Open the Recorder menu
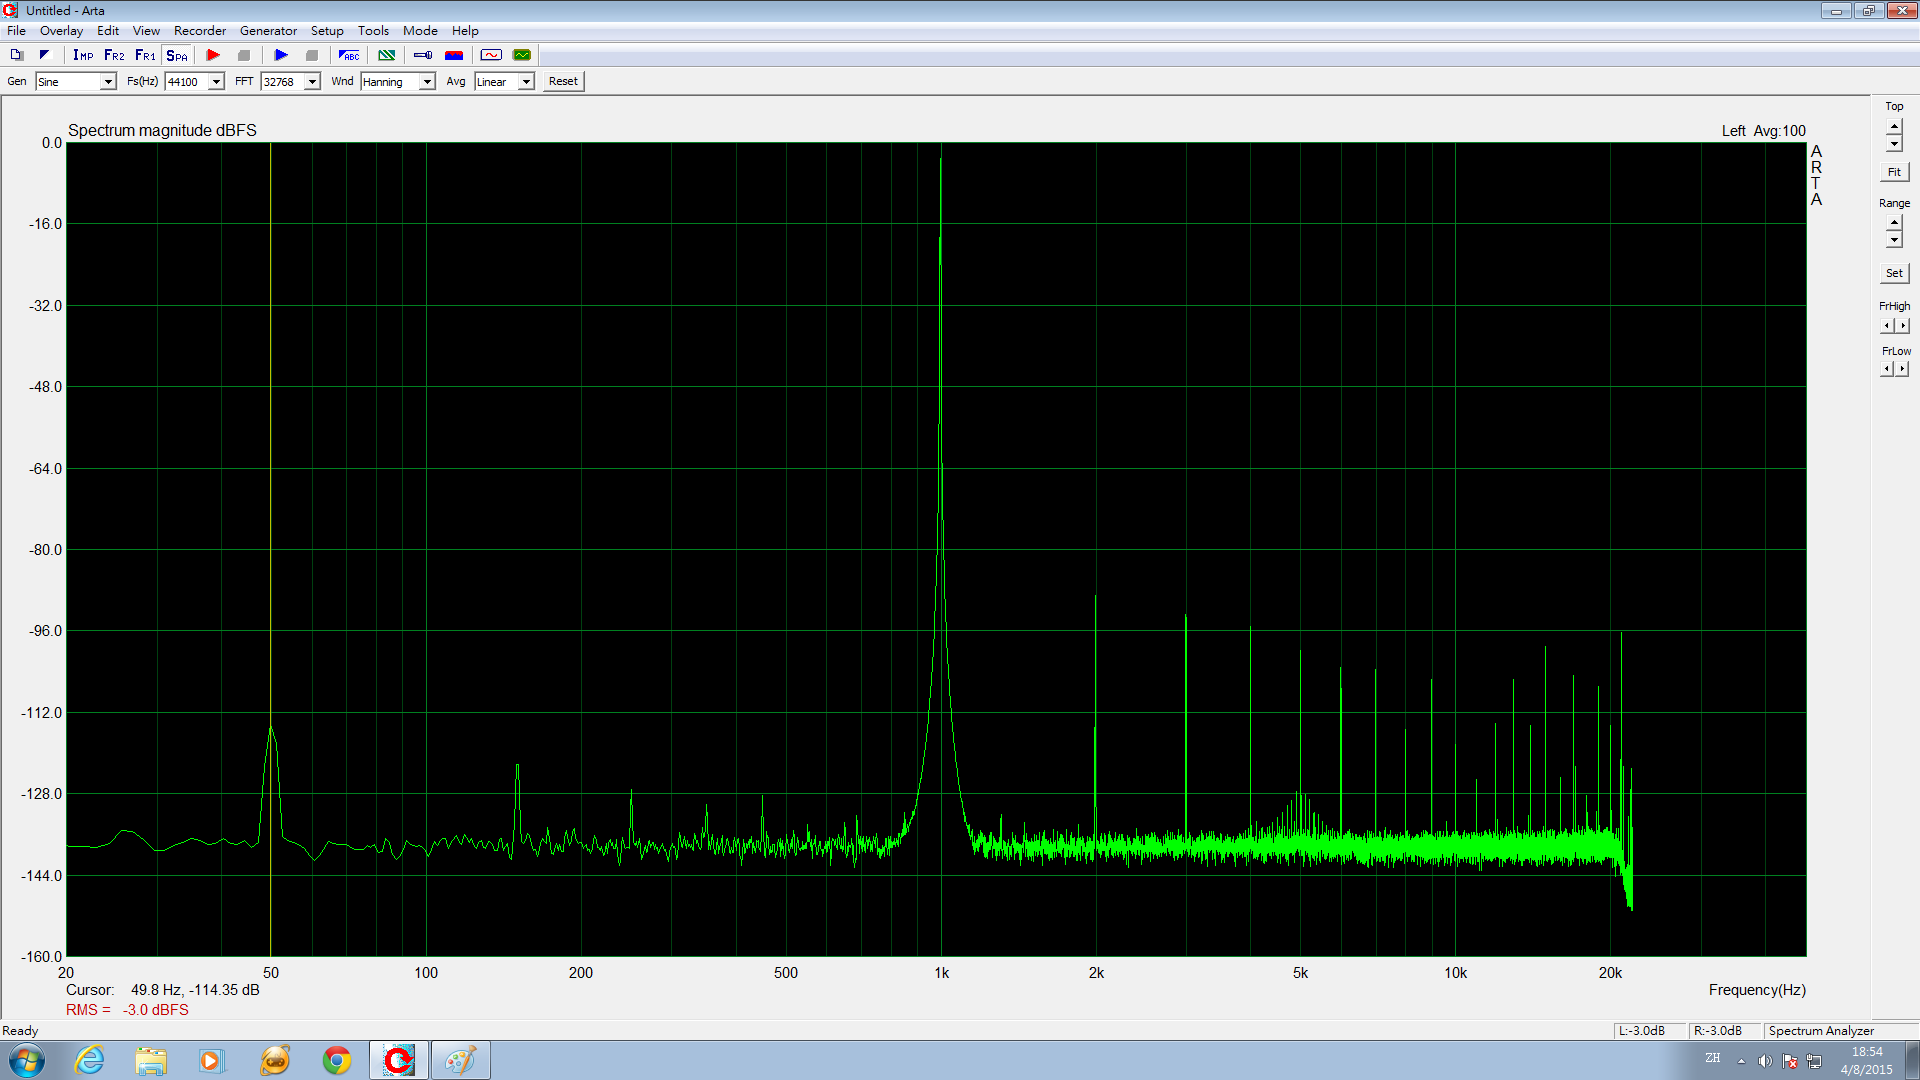This screenshot has height=1080, width=1920. click(200, 31)
